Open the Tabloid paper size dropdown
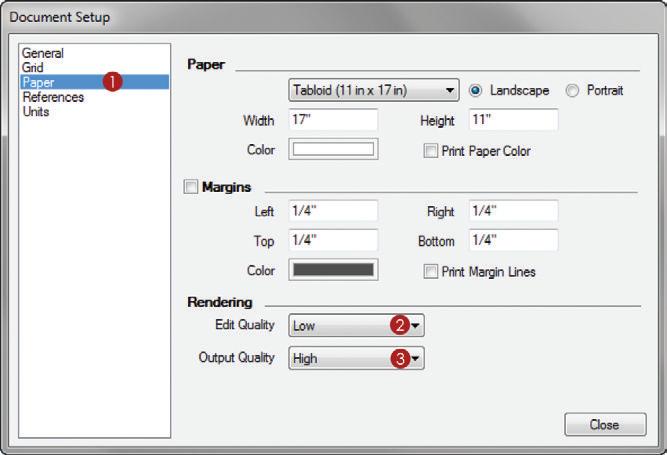Image resolution: width=667 pixels, height=455 pixels. tap(374, 90)
